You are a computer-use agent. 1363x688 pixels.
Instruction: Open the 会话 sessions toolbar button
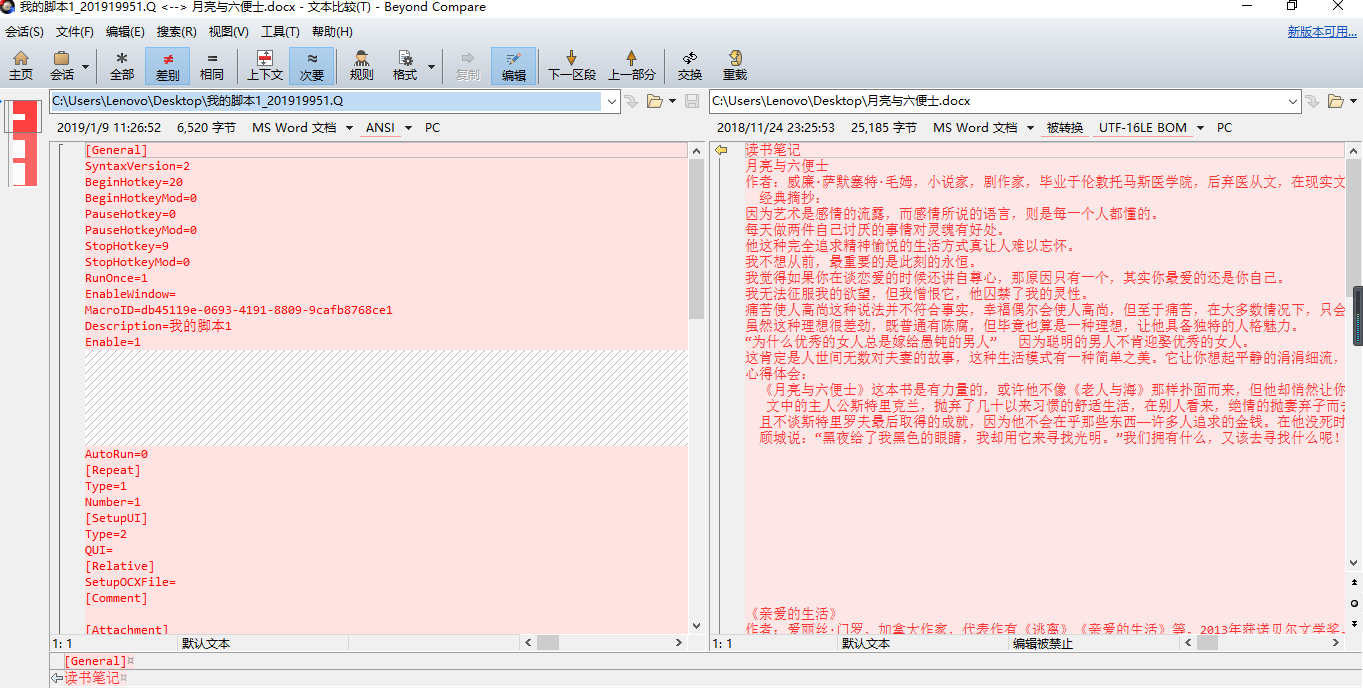pos(62,65)
